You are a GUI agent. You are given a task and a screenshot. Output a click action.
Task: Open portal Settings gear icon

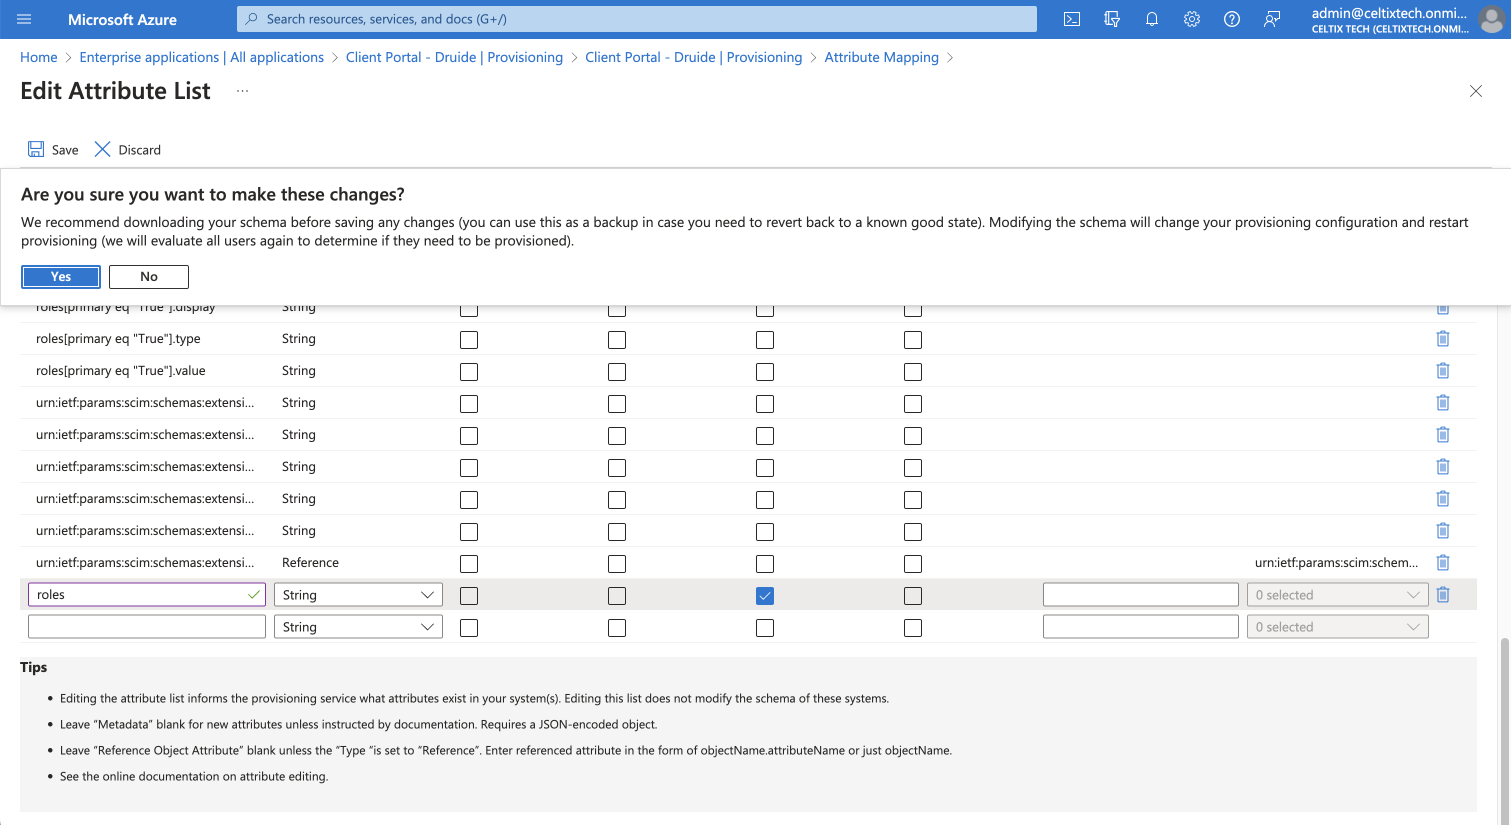[x=1192, y=19]
